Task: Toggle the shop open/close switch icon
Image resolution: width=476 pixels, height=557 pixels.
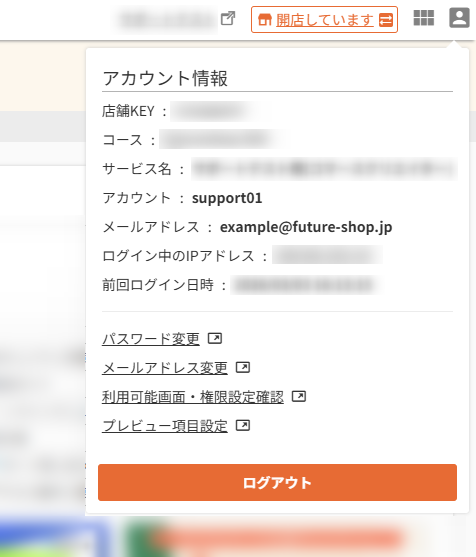Action: click(386, 20)
